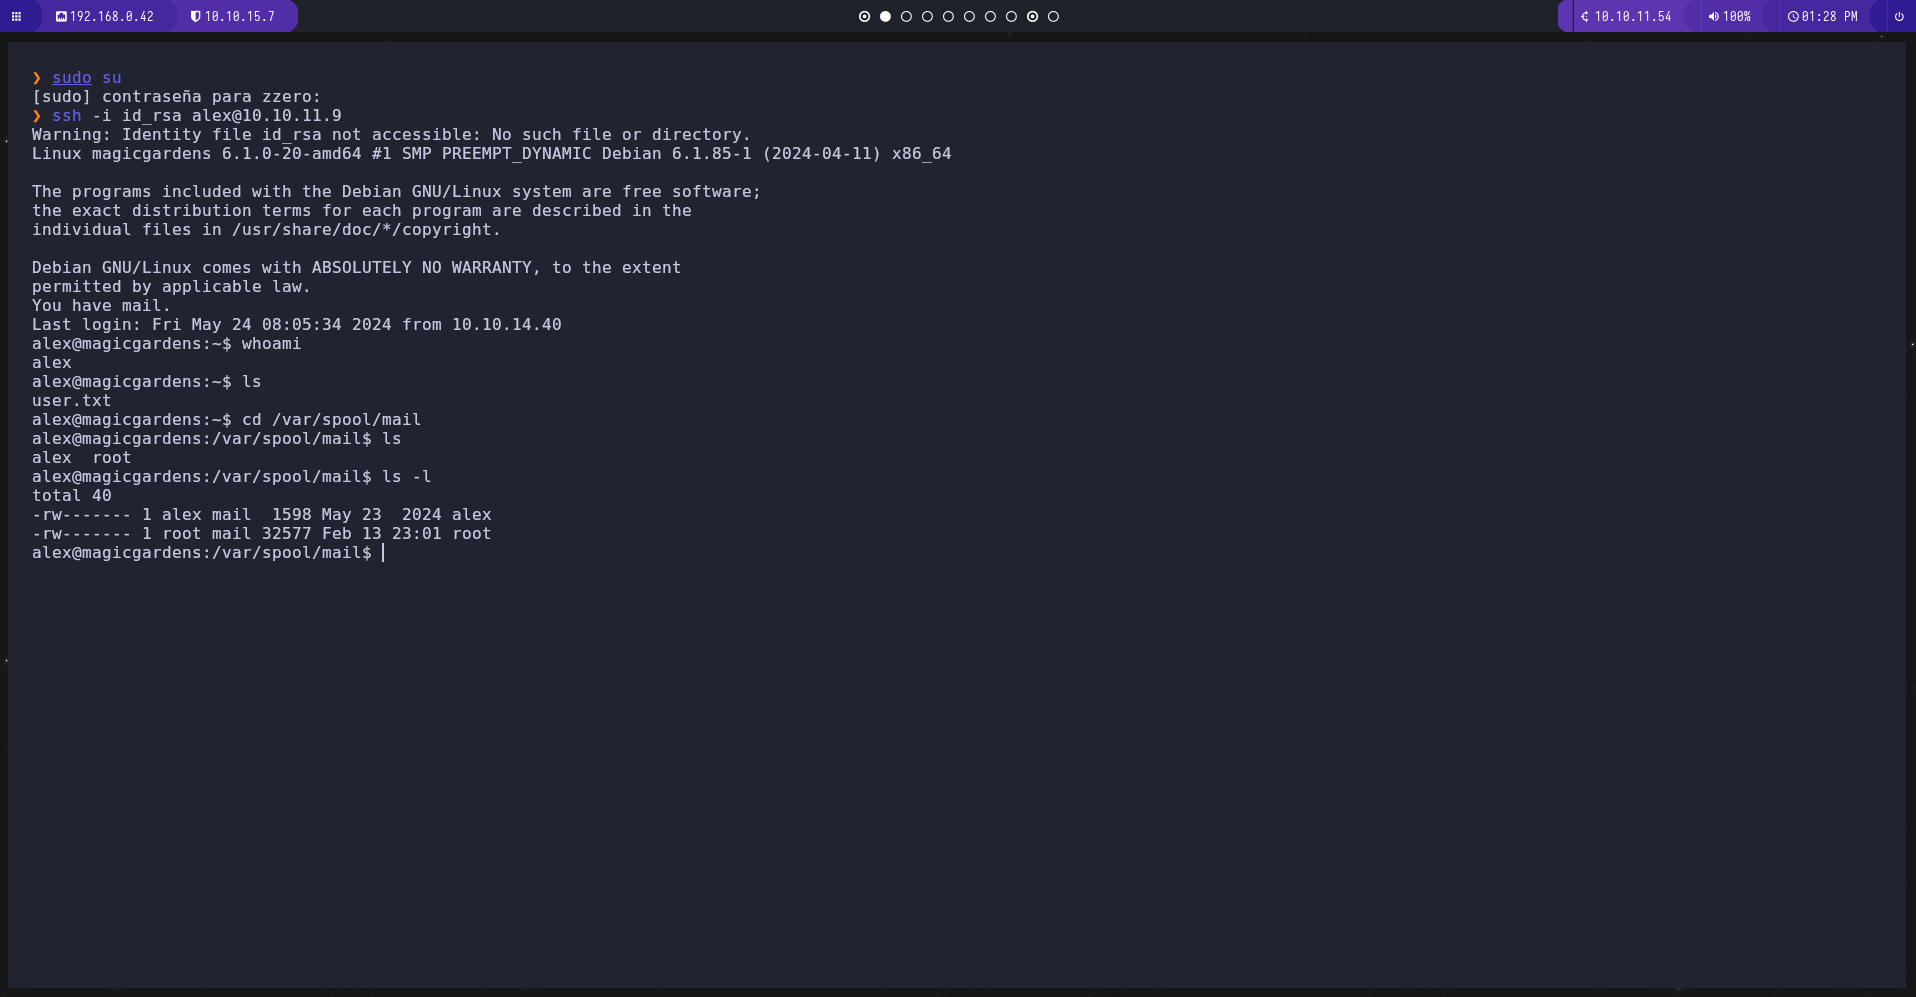The height and width of the screenshot is (997, 1916).
Task: Switch to the first workspace dot
Action: [x=864, y=17]
